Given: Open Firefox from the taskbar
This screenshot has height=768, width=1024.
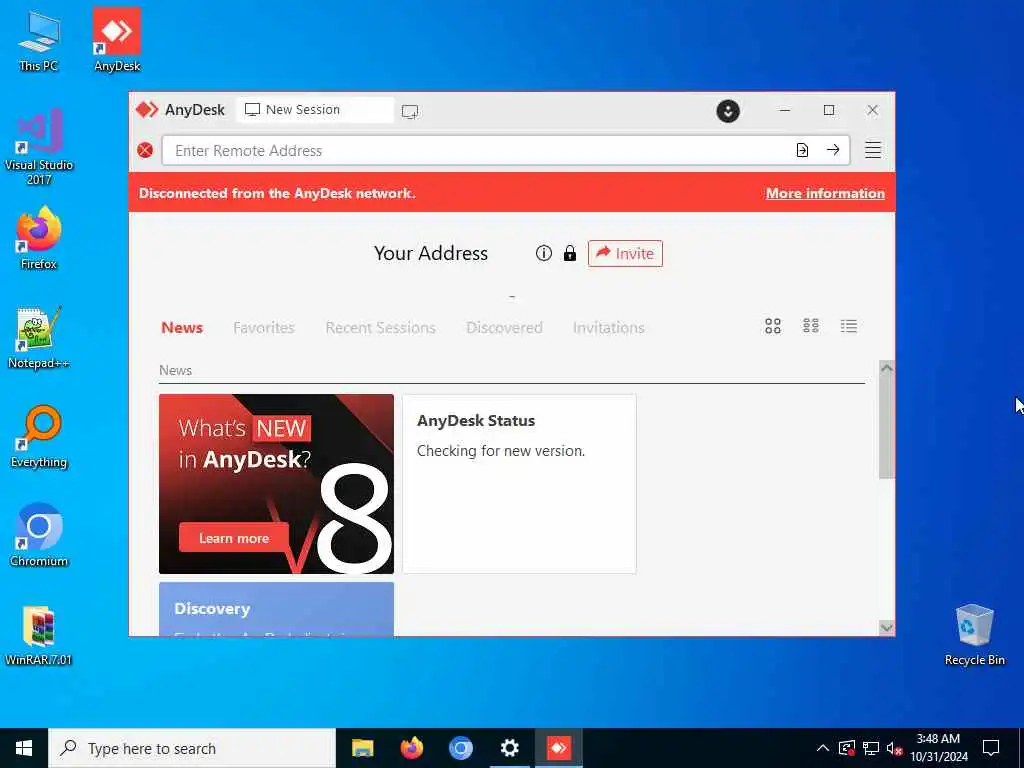Looking at the screenshot, I should 411,748.
